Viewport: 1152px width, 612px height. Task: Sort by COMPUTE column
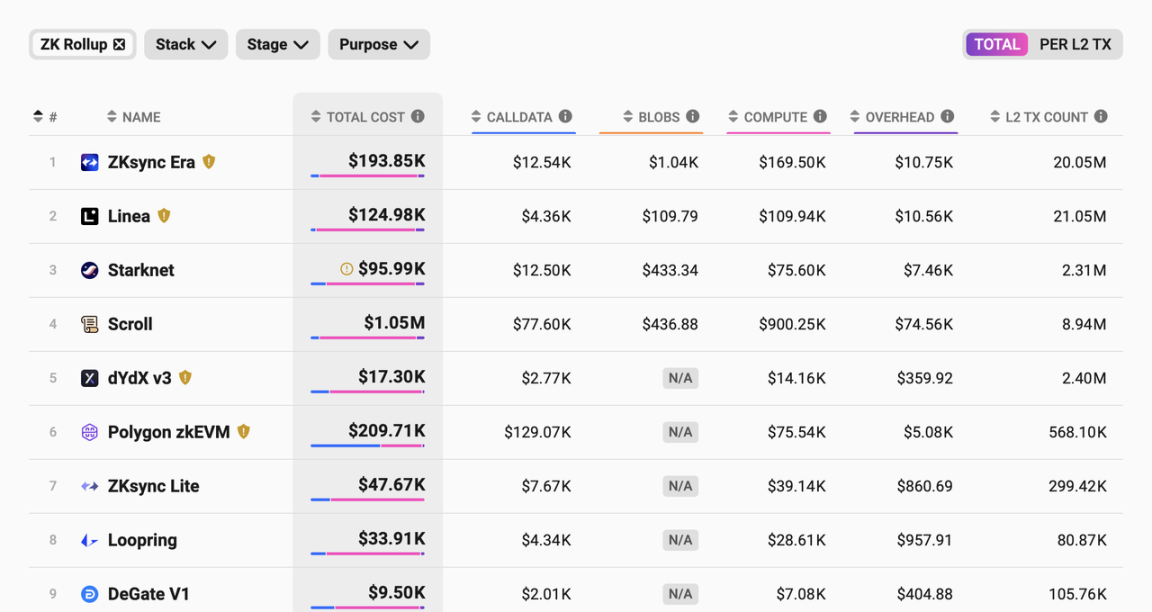pos(768,117)
